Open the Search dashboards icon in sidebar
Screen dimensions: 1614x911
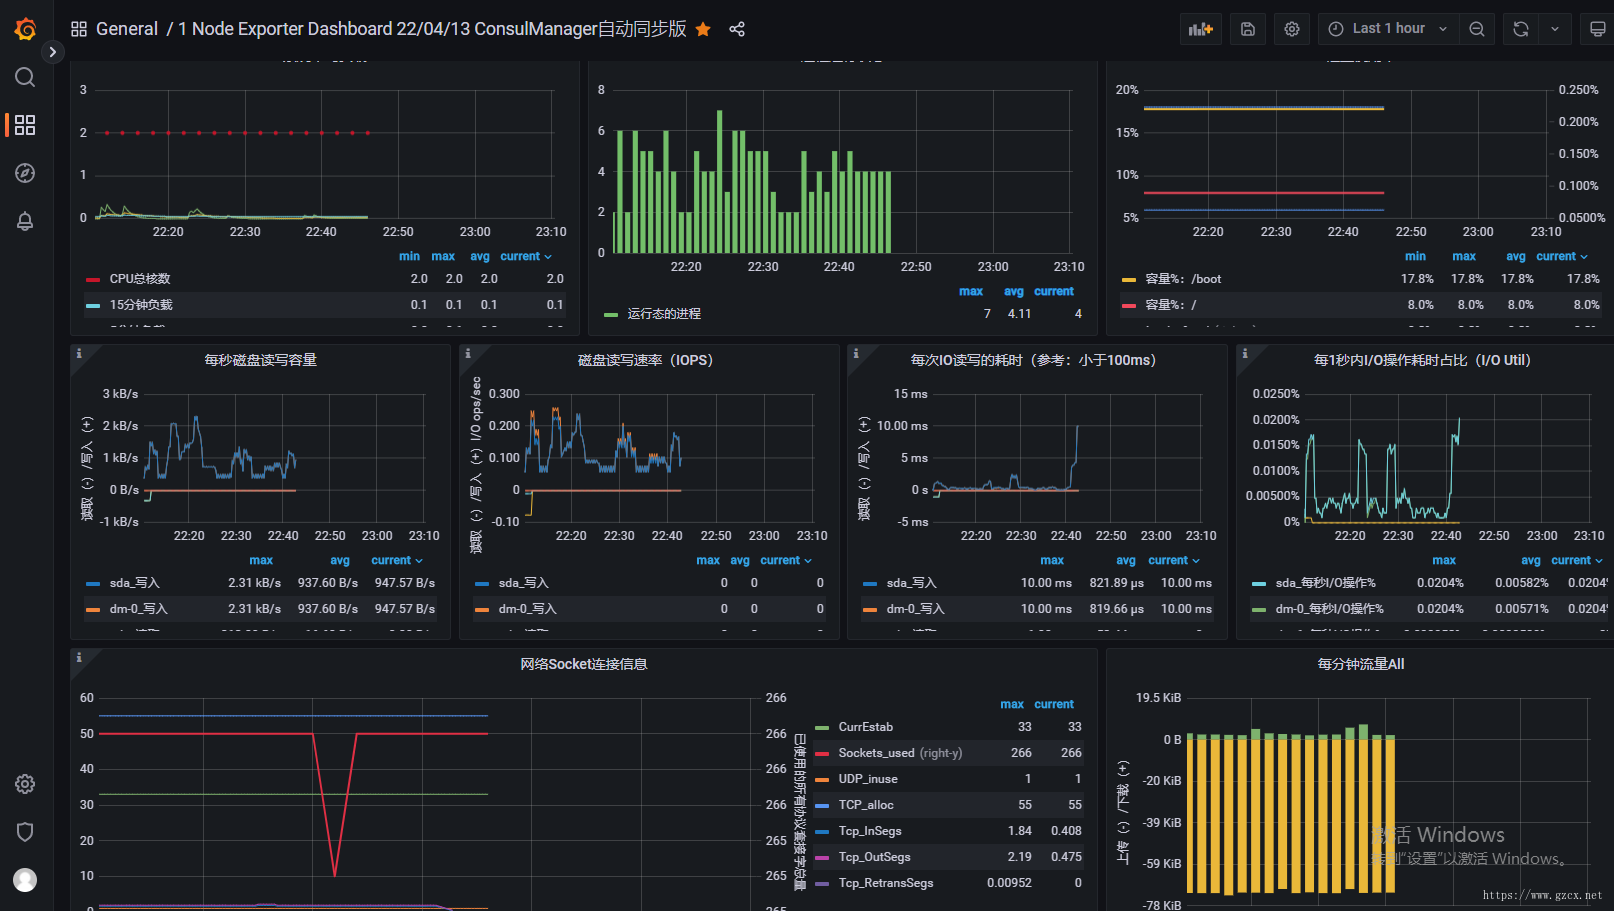25,77
